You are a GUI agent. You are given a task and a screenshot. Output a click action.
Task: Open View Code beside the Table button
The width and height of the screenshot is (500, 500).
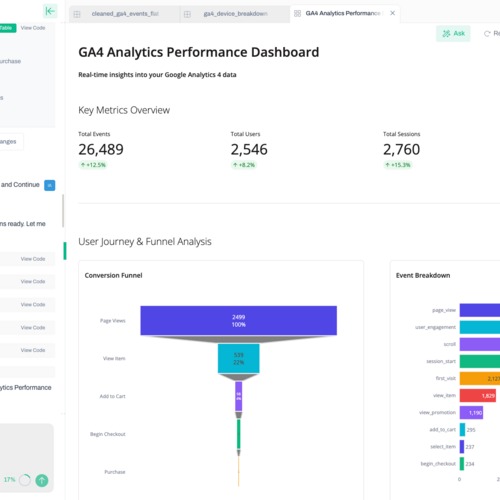33,28
